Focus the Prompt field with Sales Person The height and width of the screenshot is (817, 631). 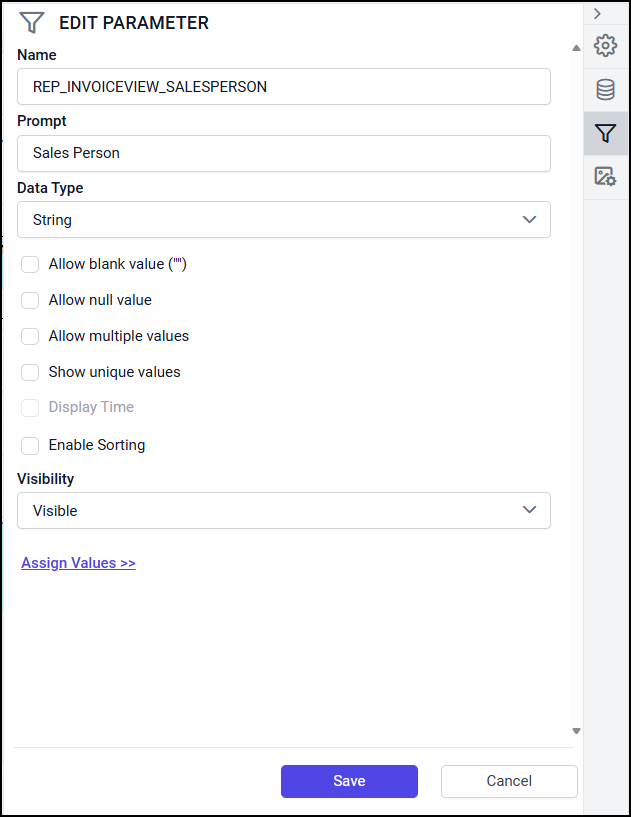click(x=284, y=154)
